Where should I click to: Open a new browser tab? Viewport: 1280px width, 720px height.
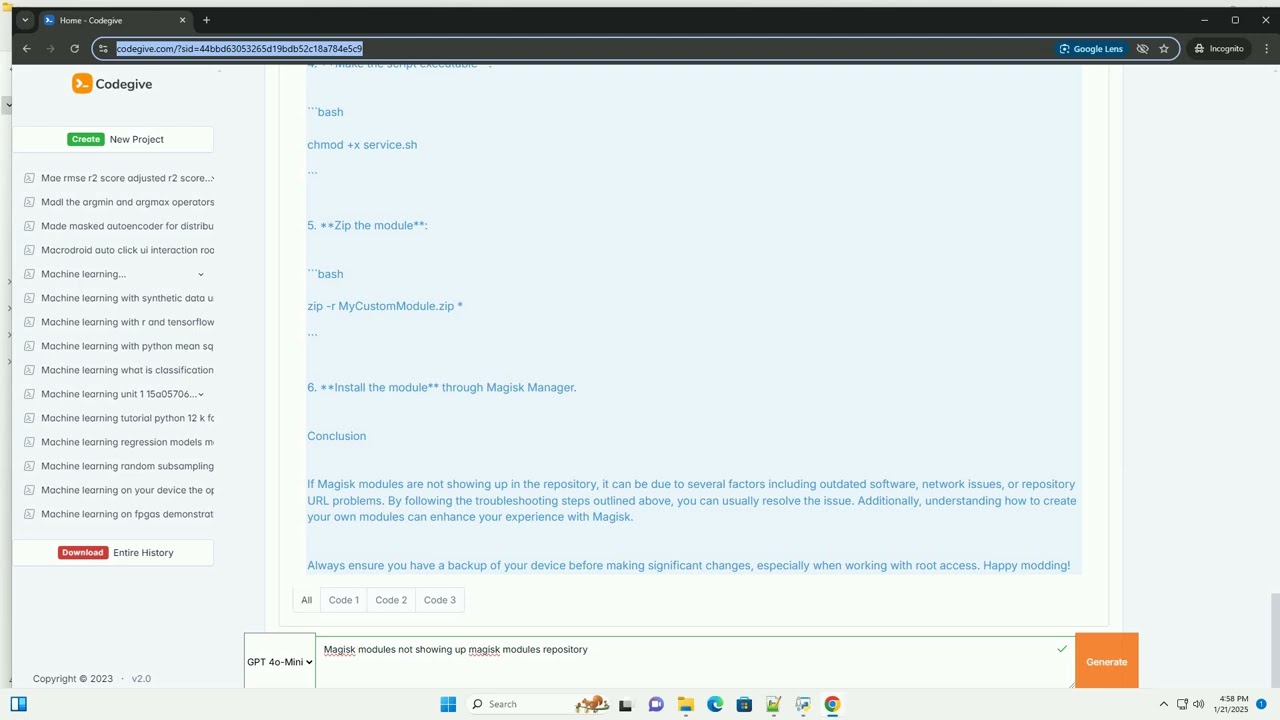(206, 20)
